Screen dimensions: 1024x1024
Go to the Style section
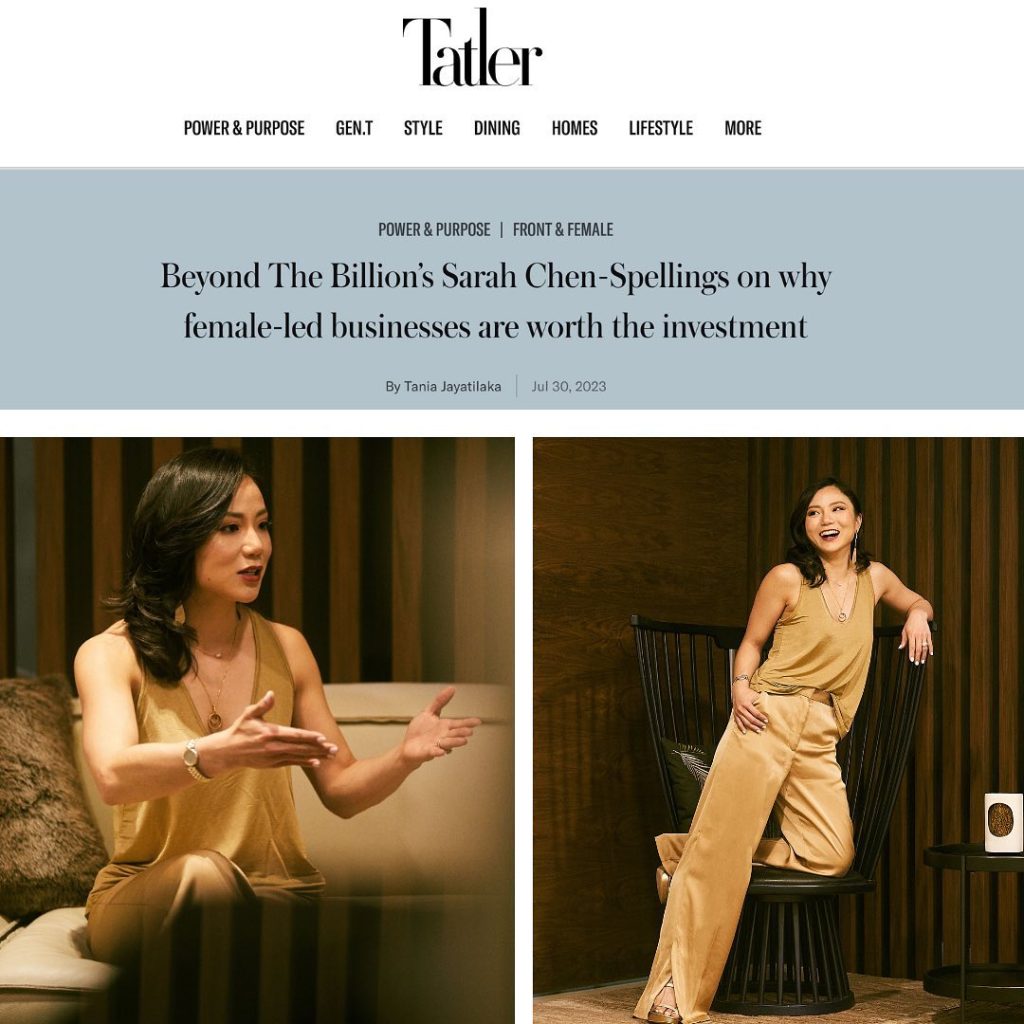coord(423,128)
